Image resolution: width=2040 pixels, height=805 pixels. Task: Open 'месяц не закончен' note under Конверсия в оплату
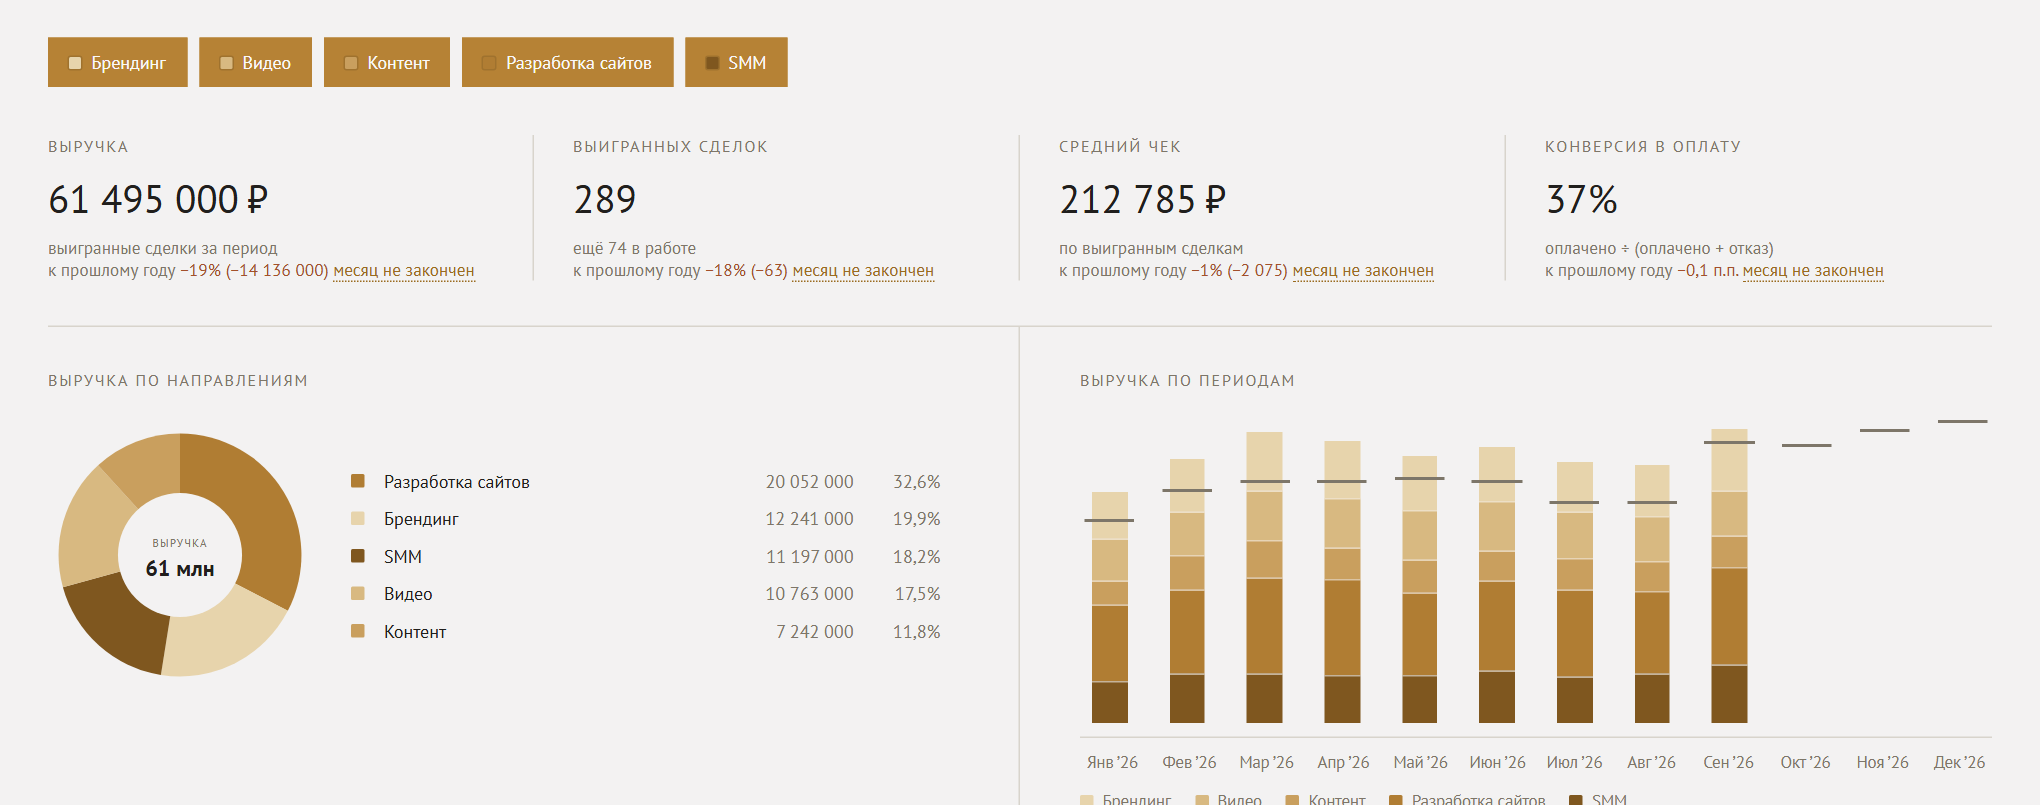[1813, 271]
